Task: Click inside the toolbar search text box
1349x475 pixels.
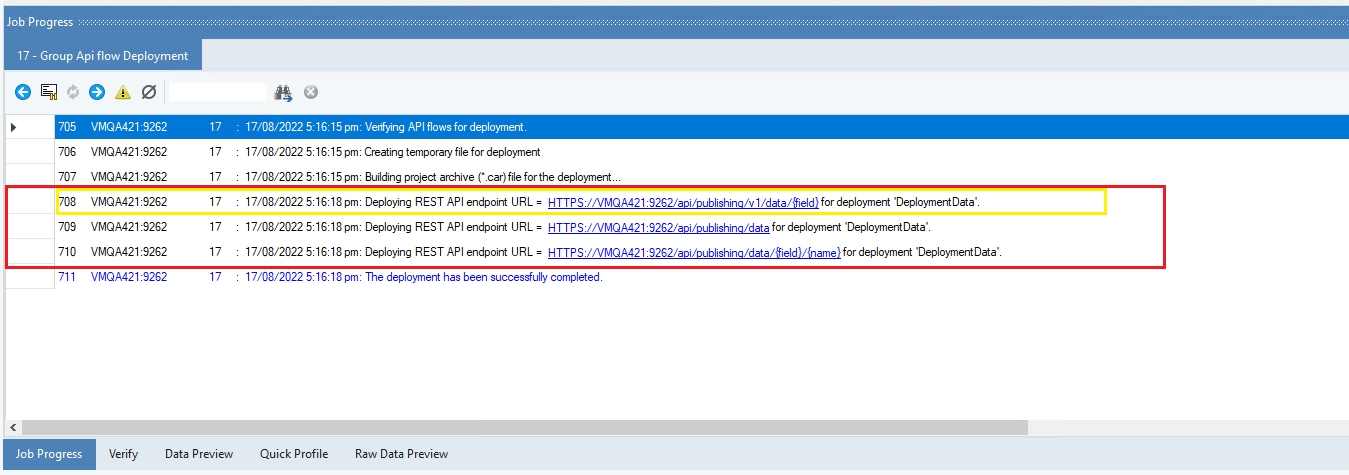Action: [218, 92]
